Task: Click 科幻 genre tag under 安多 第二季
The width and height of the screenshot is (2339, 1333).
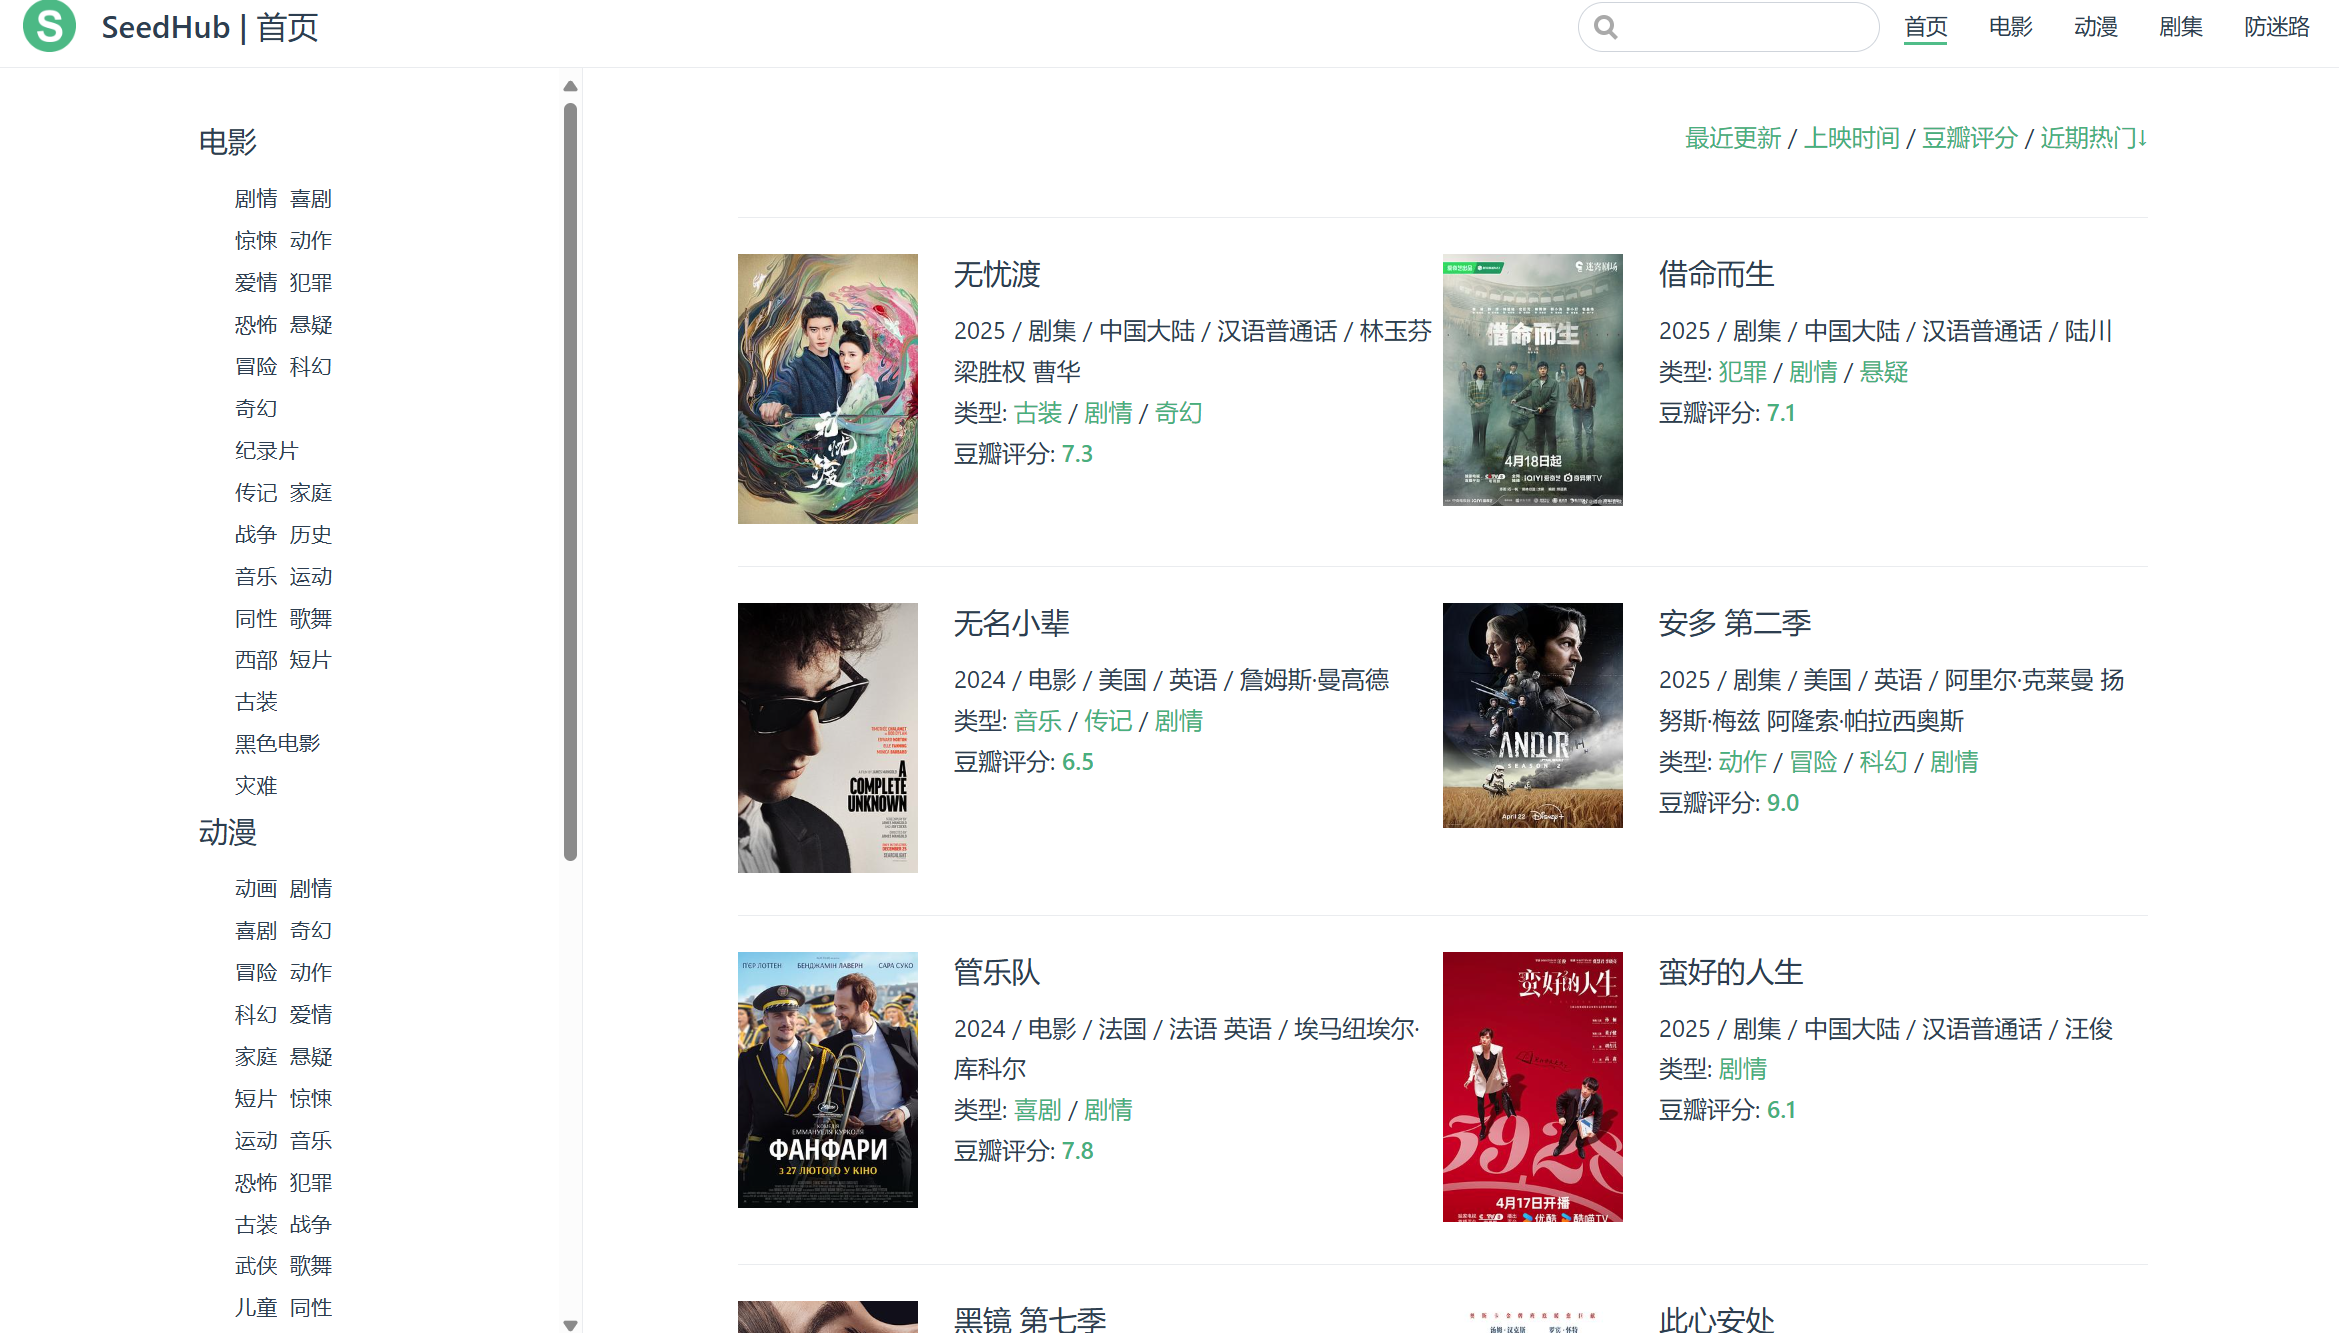Action: (x=1884, y=762)
